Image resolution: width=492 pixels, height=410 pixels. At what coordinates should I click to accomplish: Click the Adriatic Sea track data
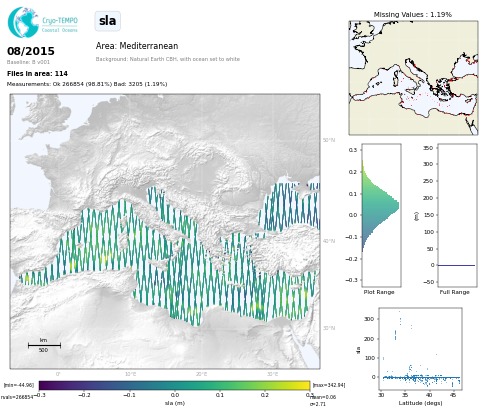click(x=170, y=207)
